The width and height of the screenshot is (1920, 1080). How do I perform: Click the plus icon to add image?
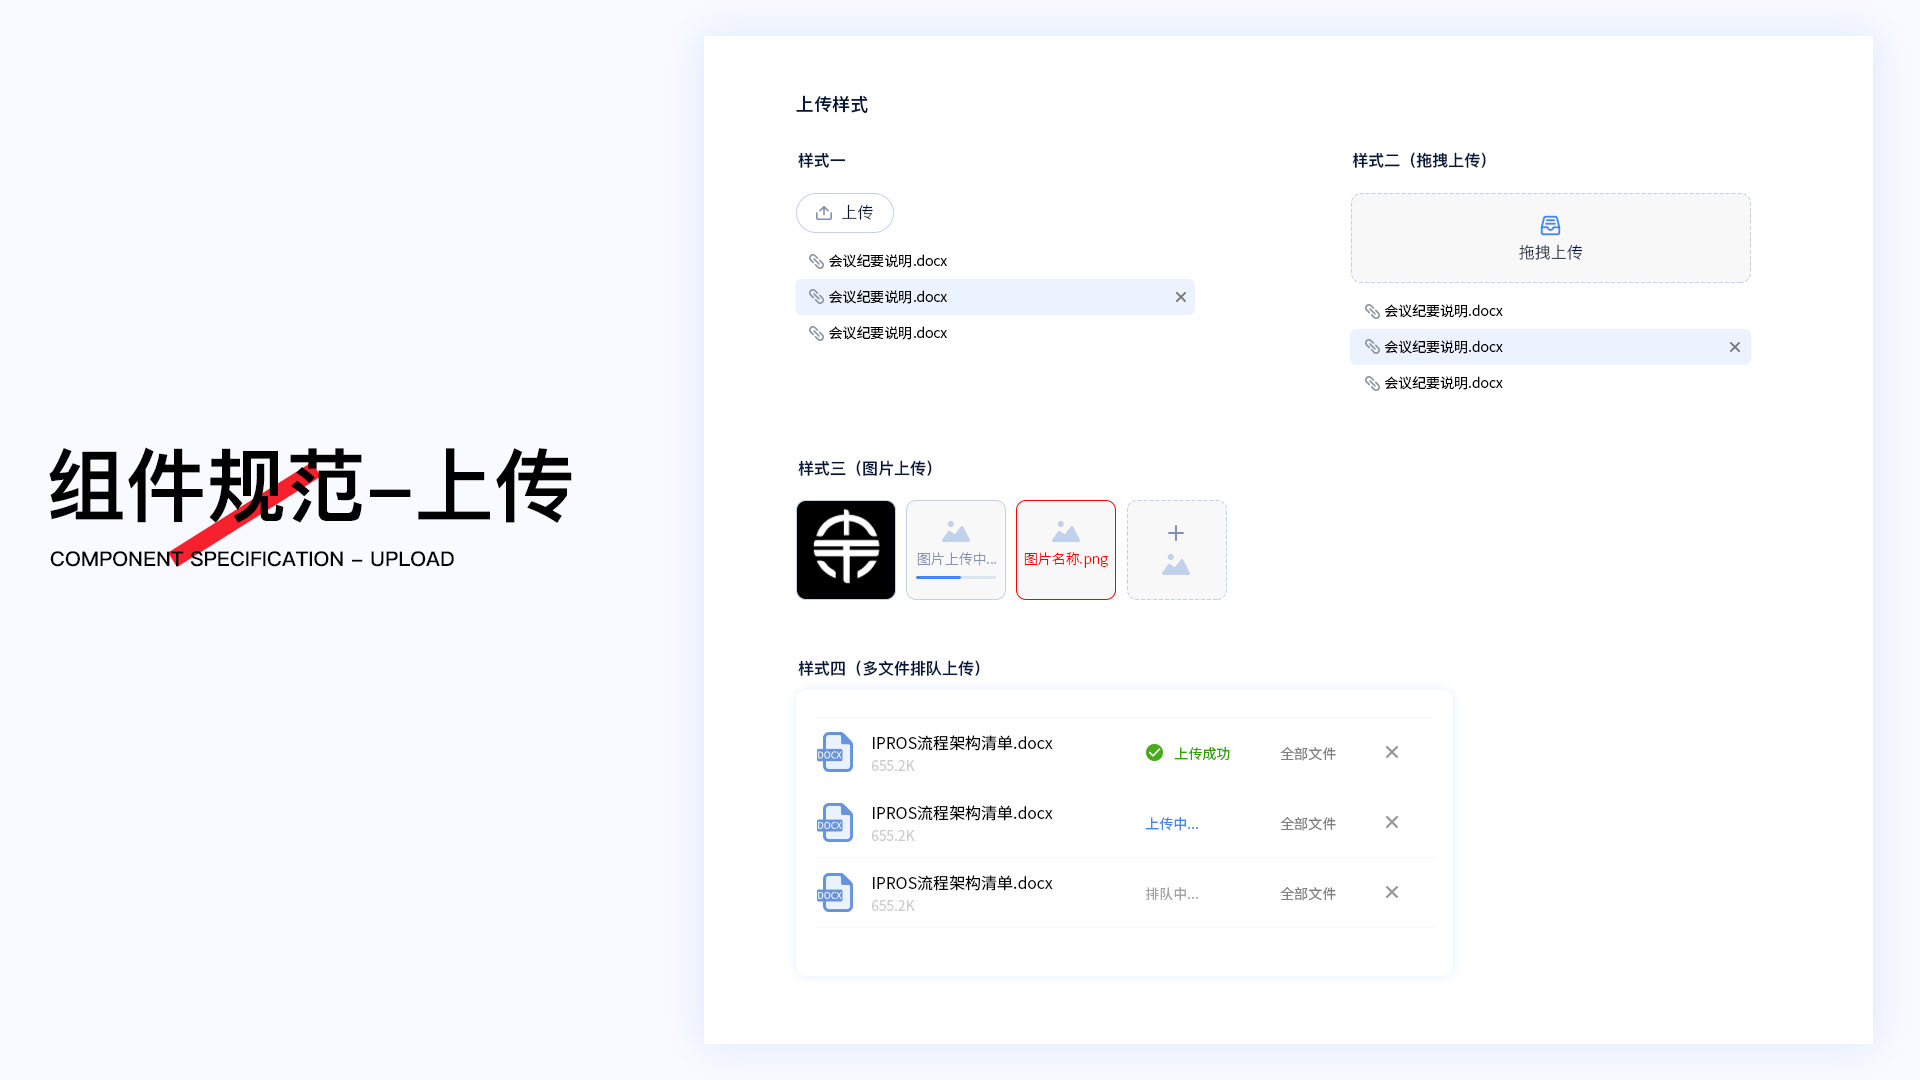click(1175, 533)
